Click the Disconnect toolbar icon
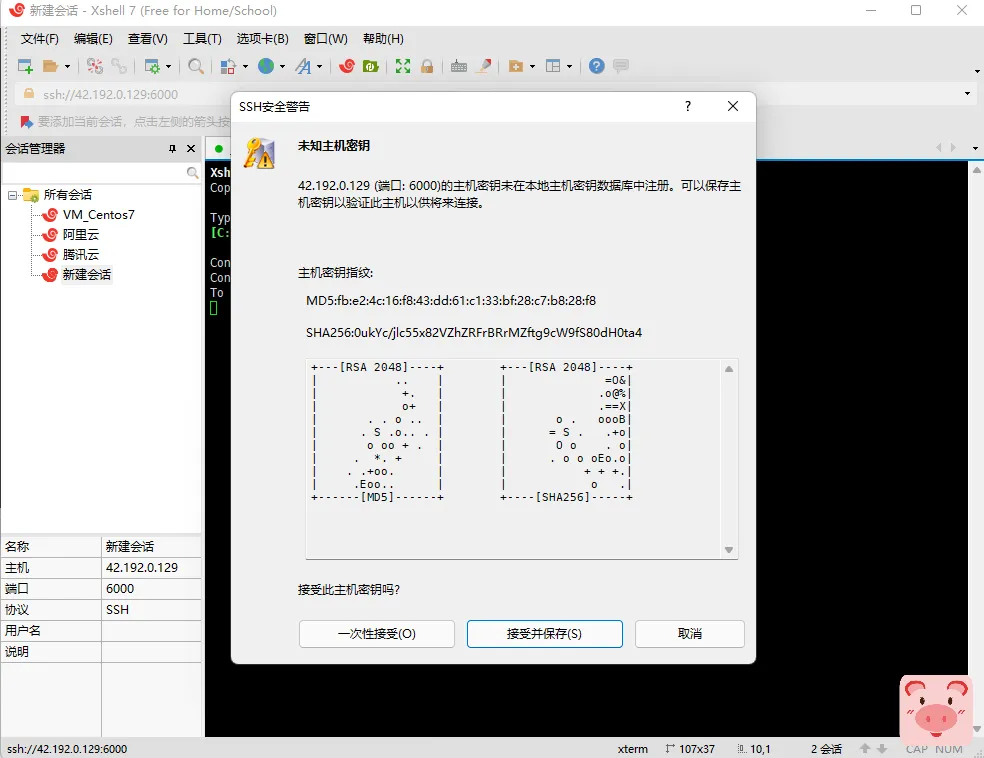984x758 pixels. click(95, 66)
